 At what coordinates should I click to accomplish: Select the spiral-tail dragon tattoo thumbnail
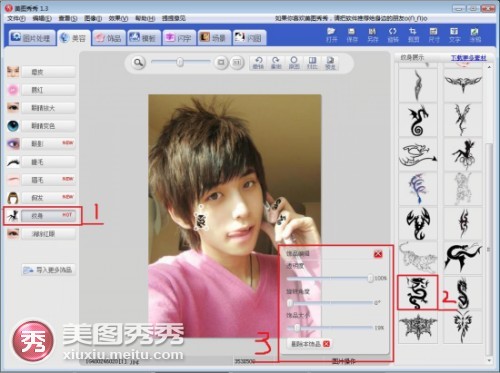[x=418, y=120]
